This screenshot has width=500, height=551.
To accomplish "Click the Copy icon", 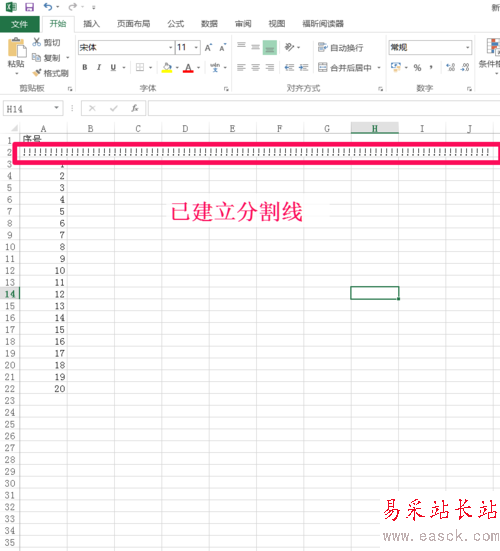I will (x=37, y=57).
